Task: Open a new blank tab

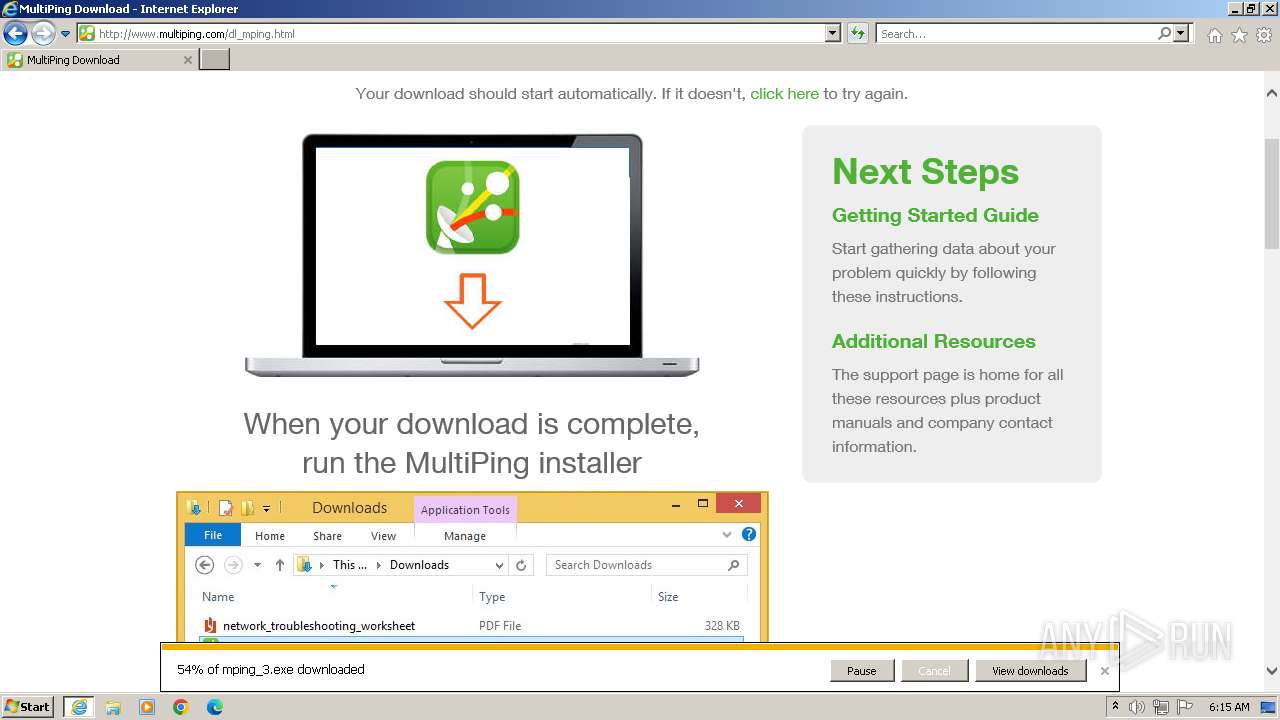Action: click(215, 60)
